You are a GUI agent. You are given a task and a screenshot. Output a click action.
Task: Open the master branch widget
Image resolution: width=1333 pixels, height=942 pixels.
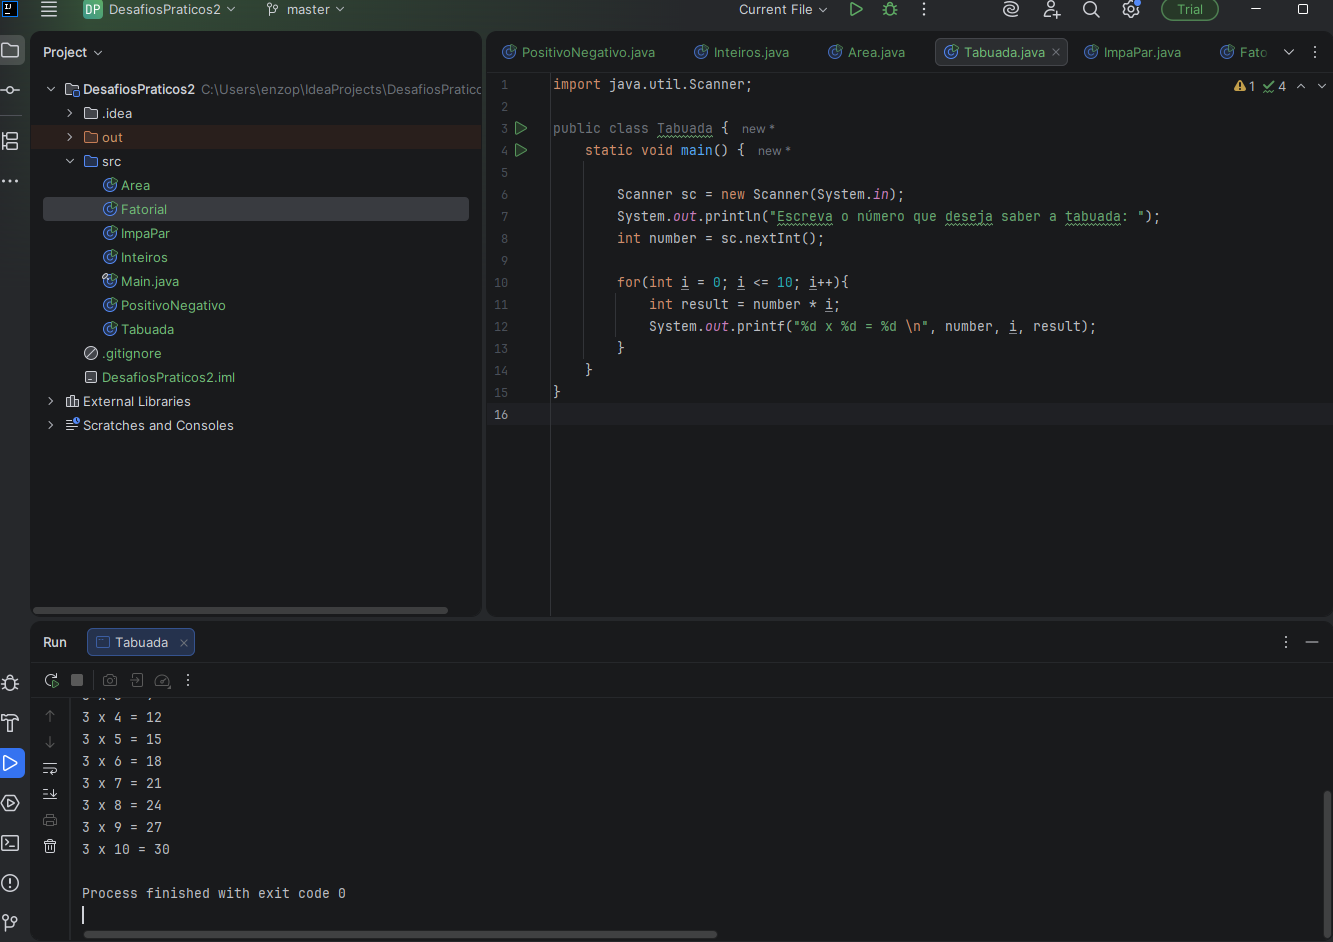(306, 10)
